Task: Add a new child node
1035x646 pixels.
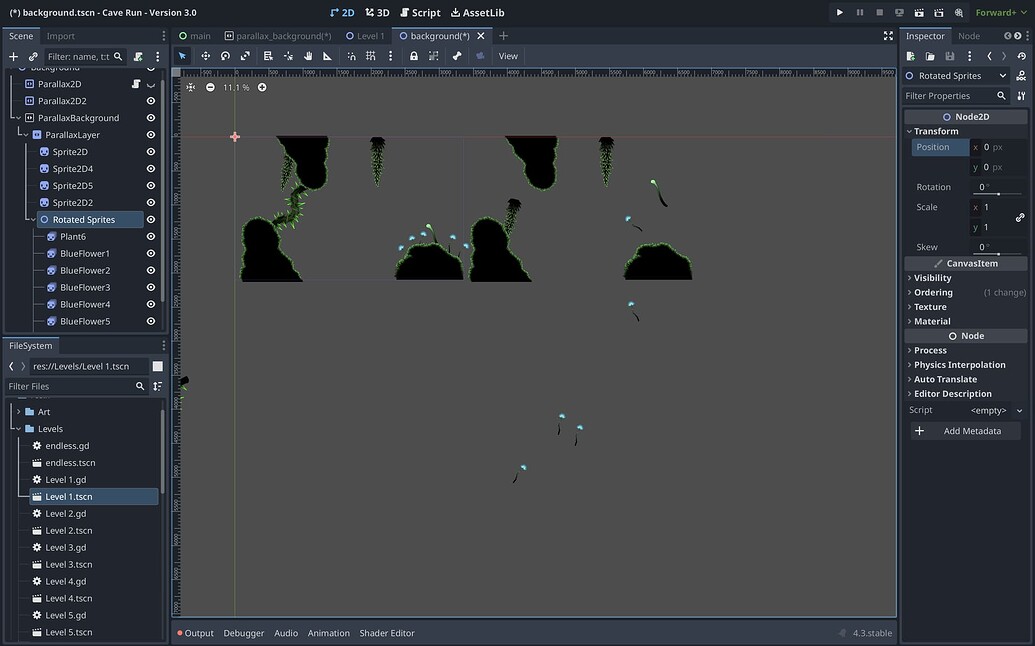Action: click(x=13, y=56)
